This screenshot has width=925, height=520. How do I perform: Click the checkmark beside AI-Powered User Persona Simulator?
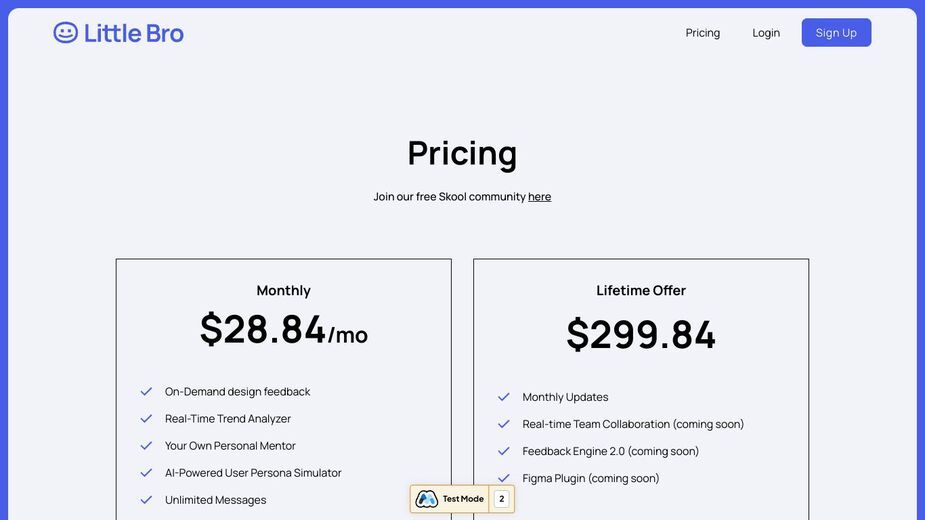pos(146,473)
